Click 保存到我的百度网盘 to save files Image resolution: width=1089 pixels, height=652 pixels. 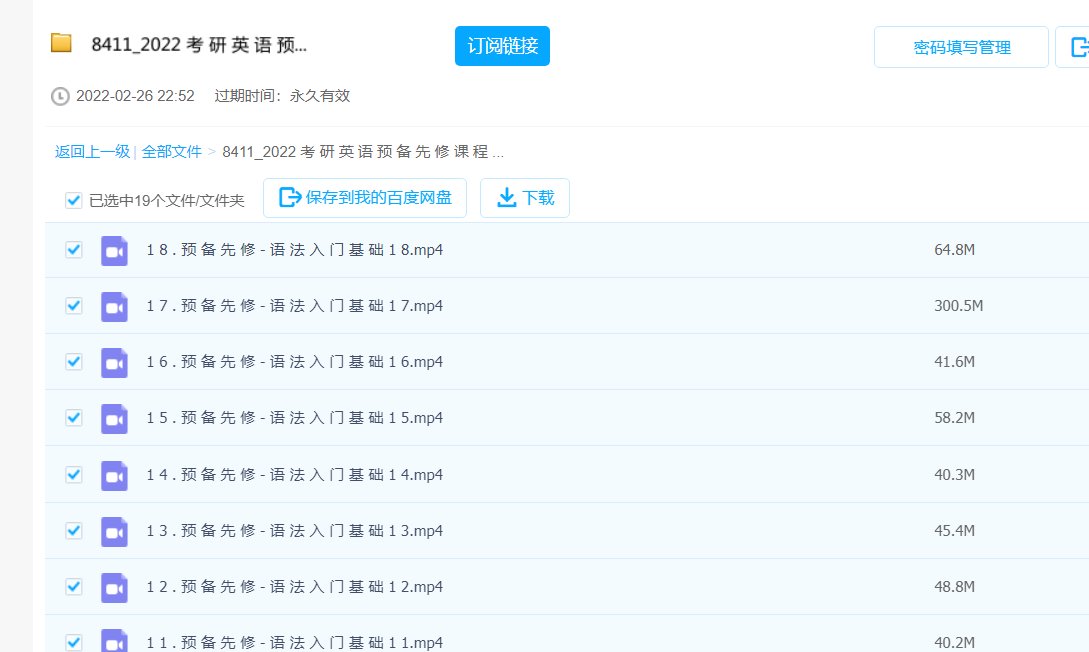coord(365,197)
